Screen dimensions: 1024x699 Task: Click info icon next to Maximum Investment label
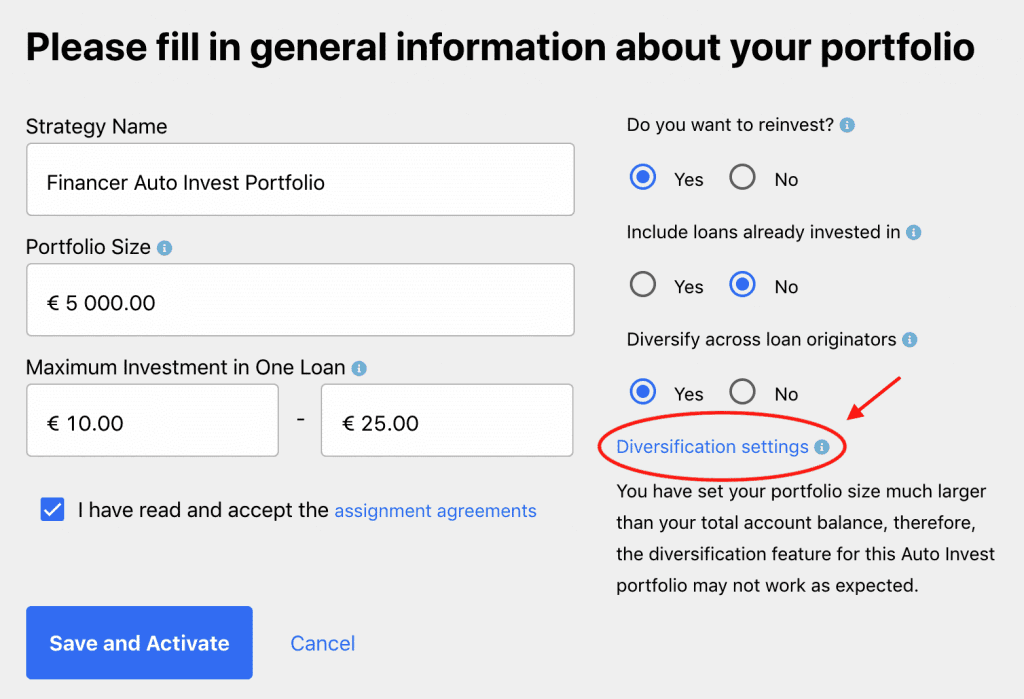tap(359, 369)
